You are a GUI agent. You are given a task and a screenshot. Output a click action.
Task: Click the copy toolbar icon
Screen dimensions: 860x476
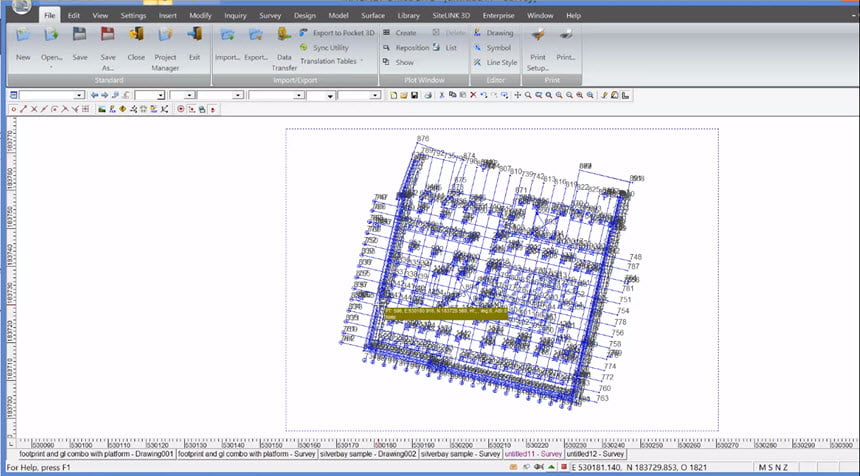(x=452, y=95)
